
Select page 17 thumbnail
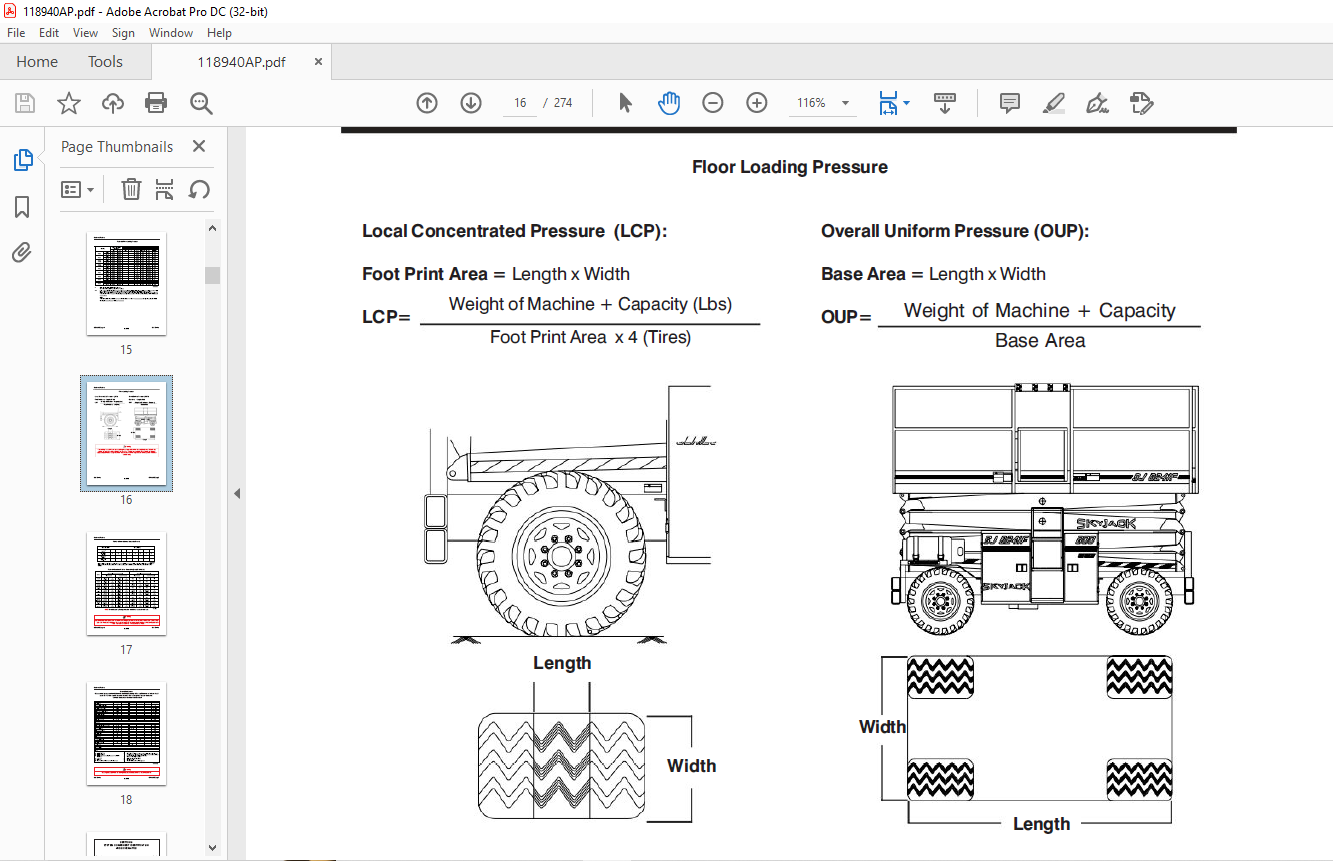[x=126, y=583]
